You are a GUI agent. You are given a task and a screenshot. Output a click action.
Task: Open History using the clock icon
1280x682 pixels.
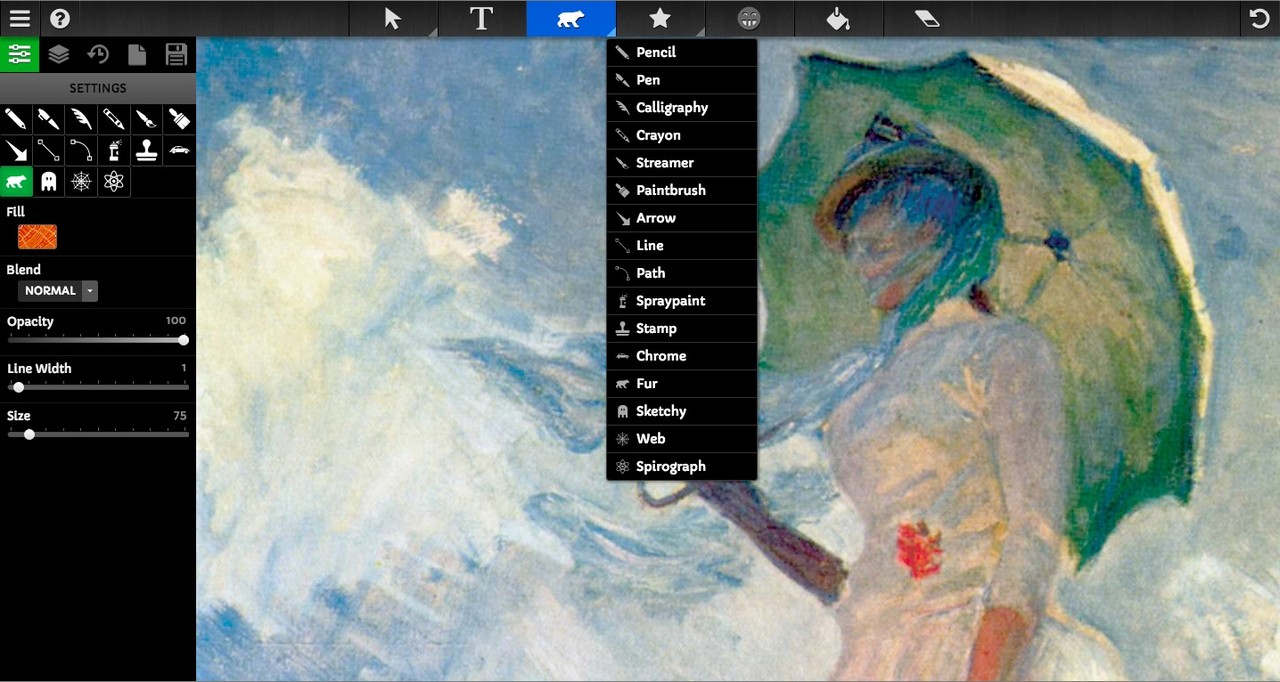[97, 55]
